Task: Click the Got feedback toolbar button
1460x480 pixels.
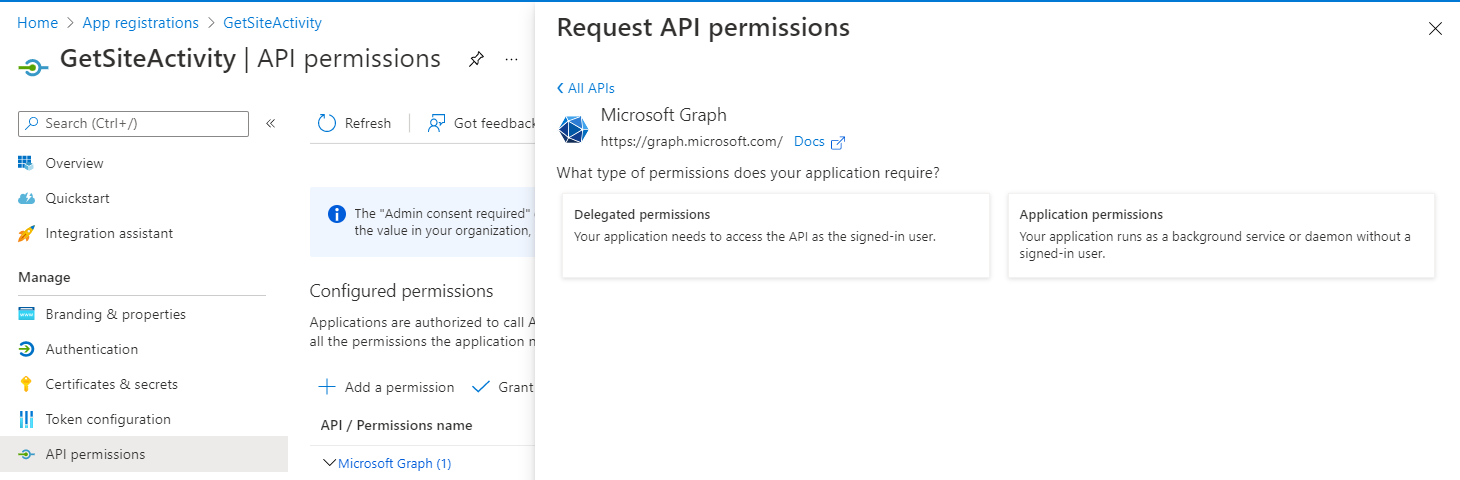Action: pyautogui.click(x=481, y=123)
